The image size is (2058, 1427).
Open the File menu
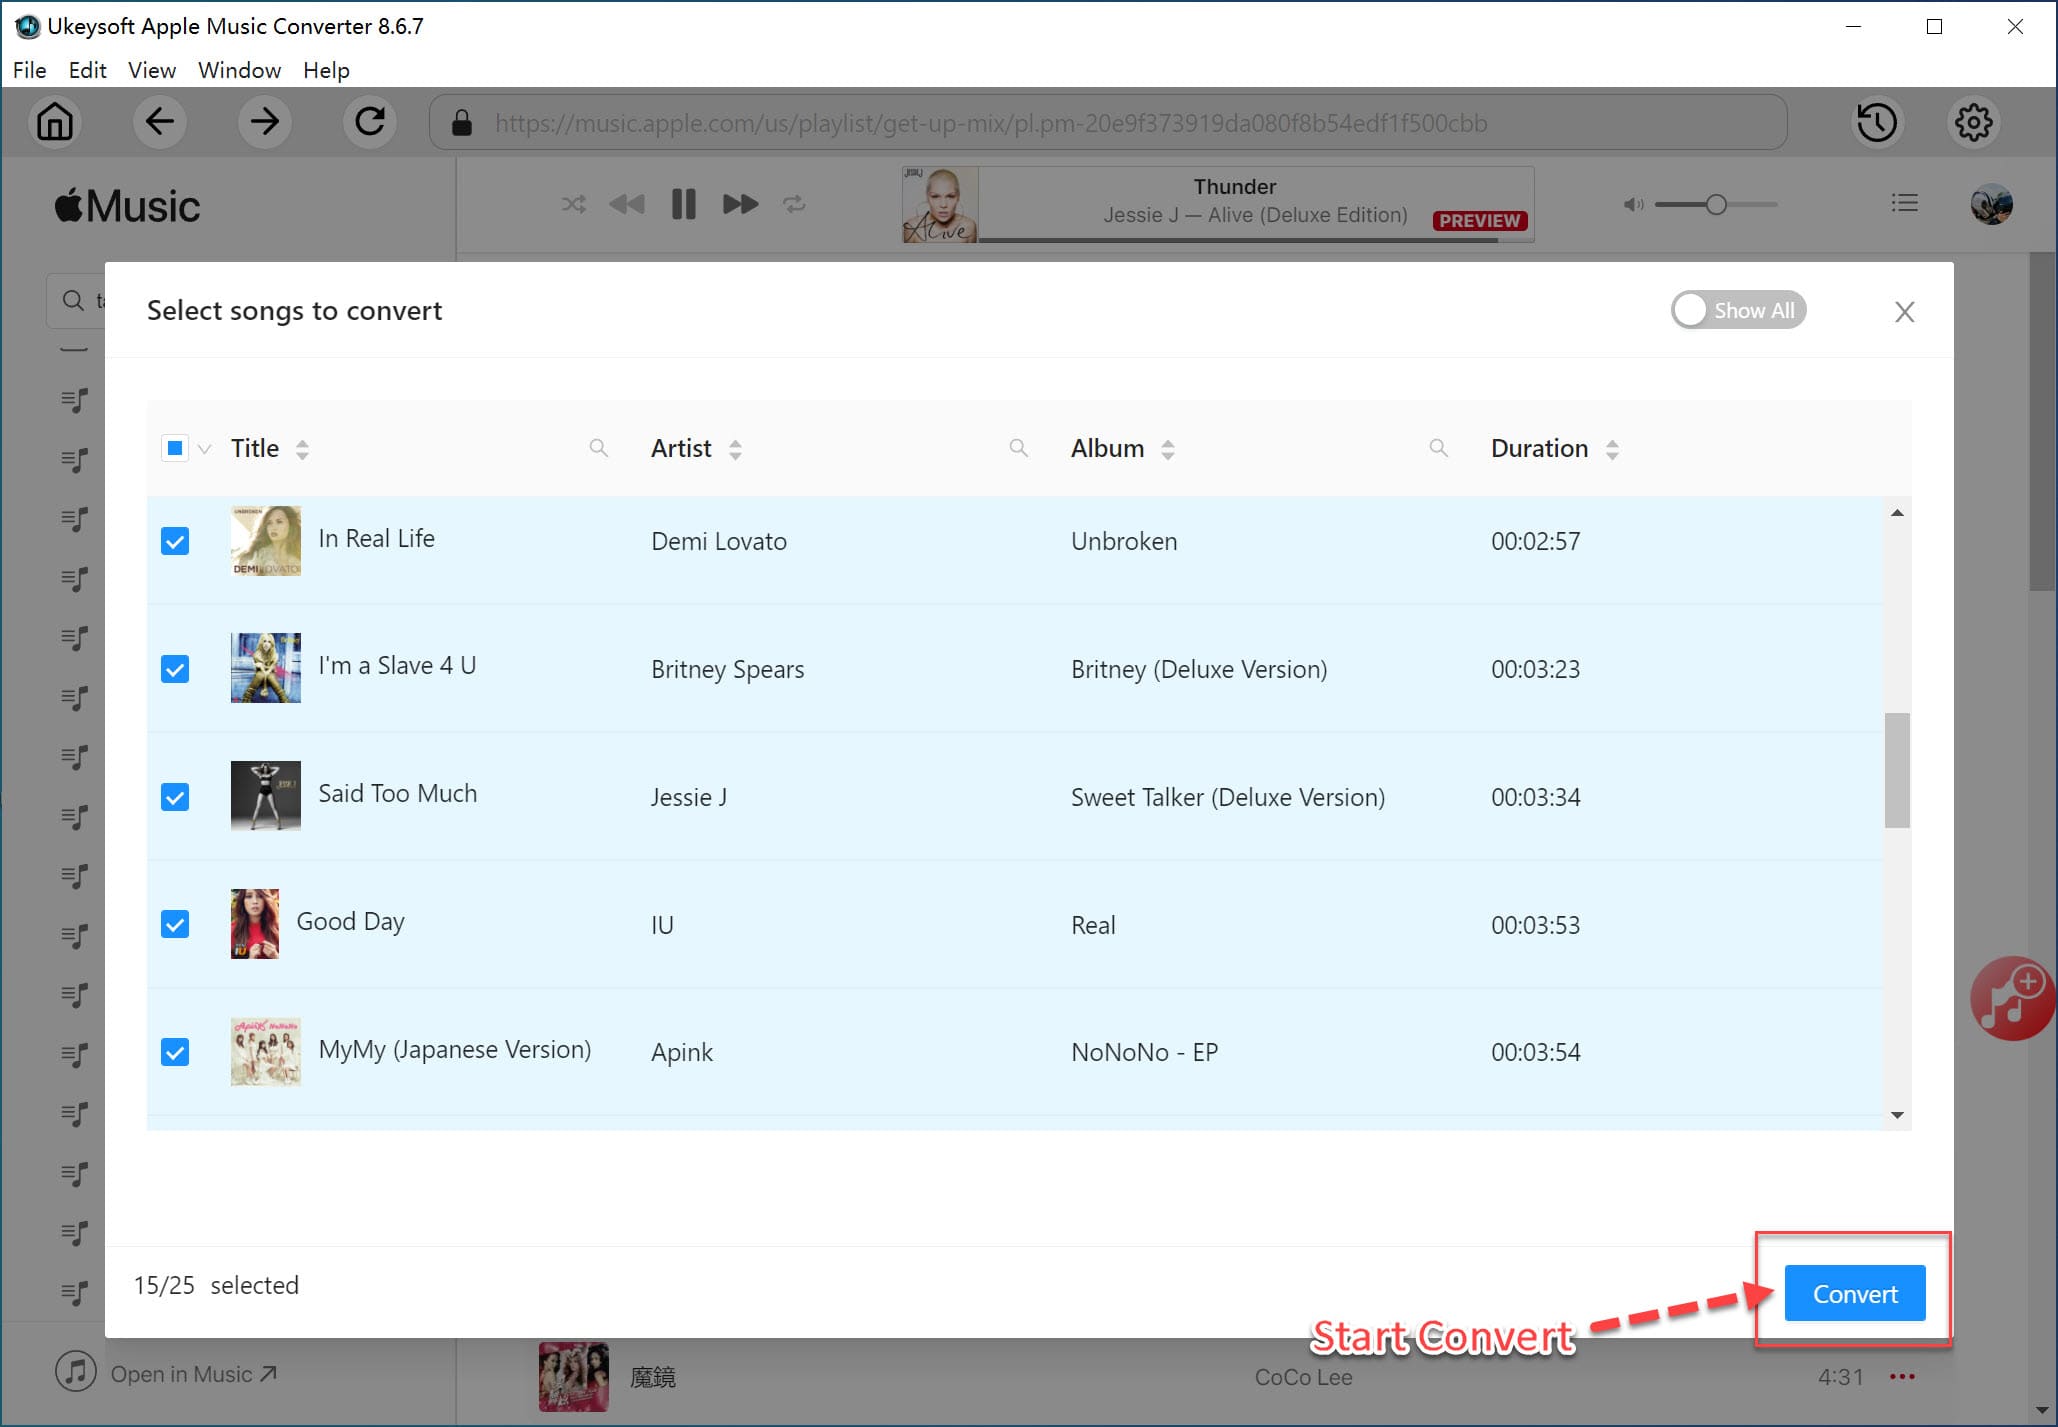pos(28,69)
